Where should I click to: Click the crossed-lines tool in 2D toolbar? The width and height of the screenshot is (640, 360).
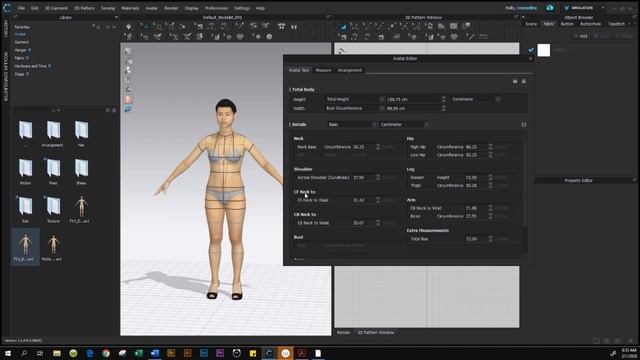404,27
